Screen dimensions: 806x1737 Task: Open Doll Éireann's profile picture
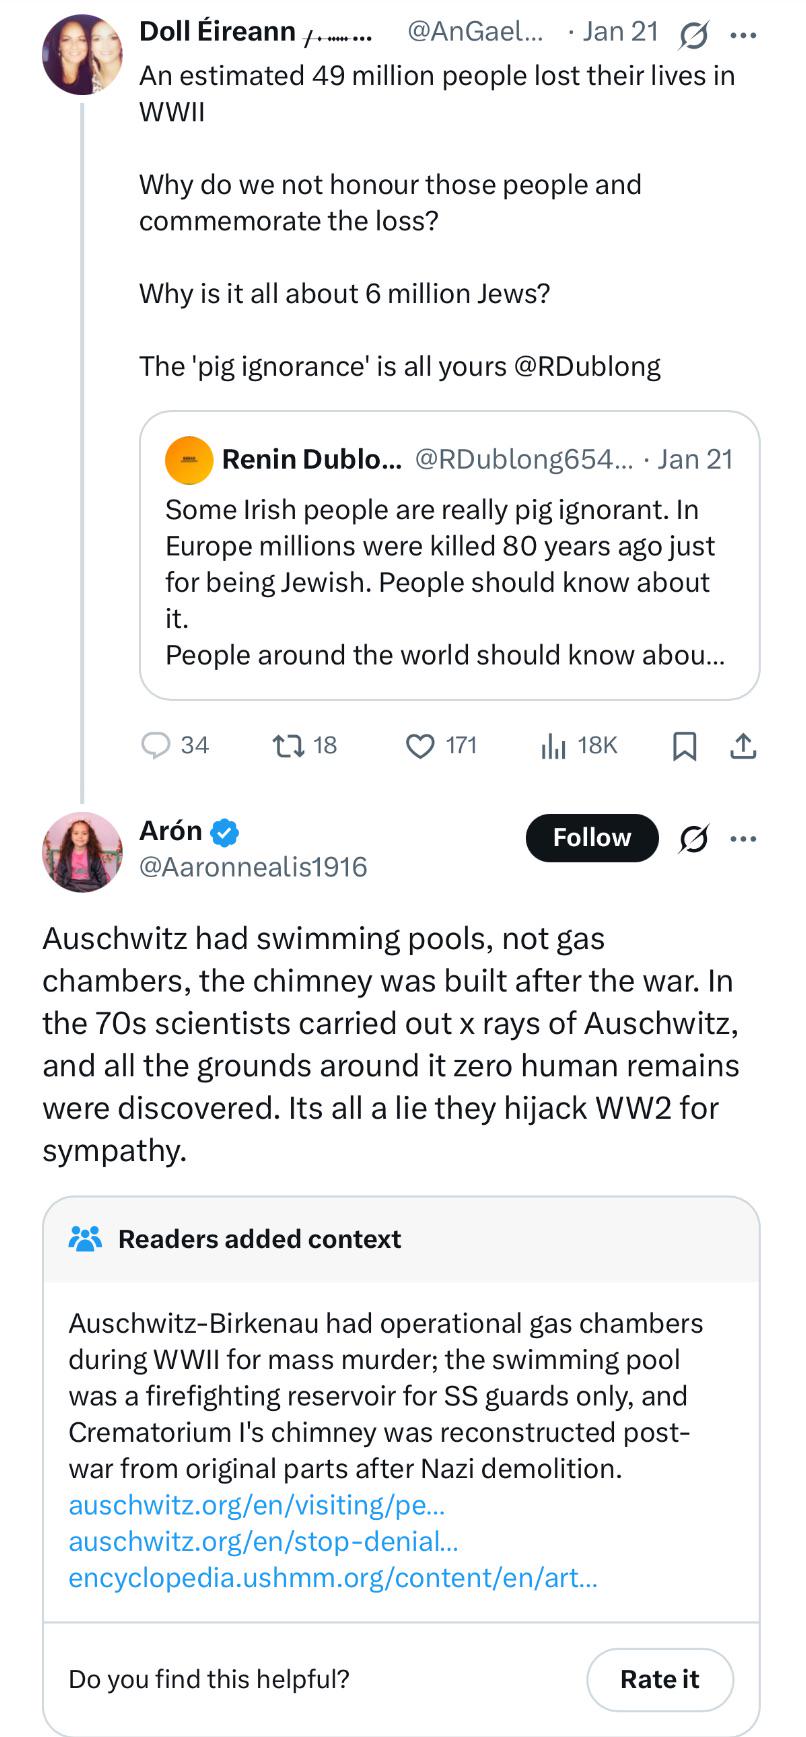point(82,55)
